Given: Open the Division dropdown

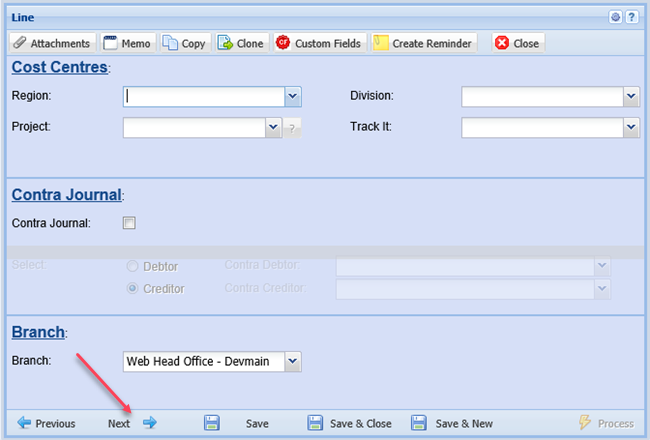Looking at the screenshot, I should coord(631,96).
